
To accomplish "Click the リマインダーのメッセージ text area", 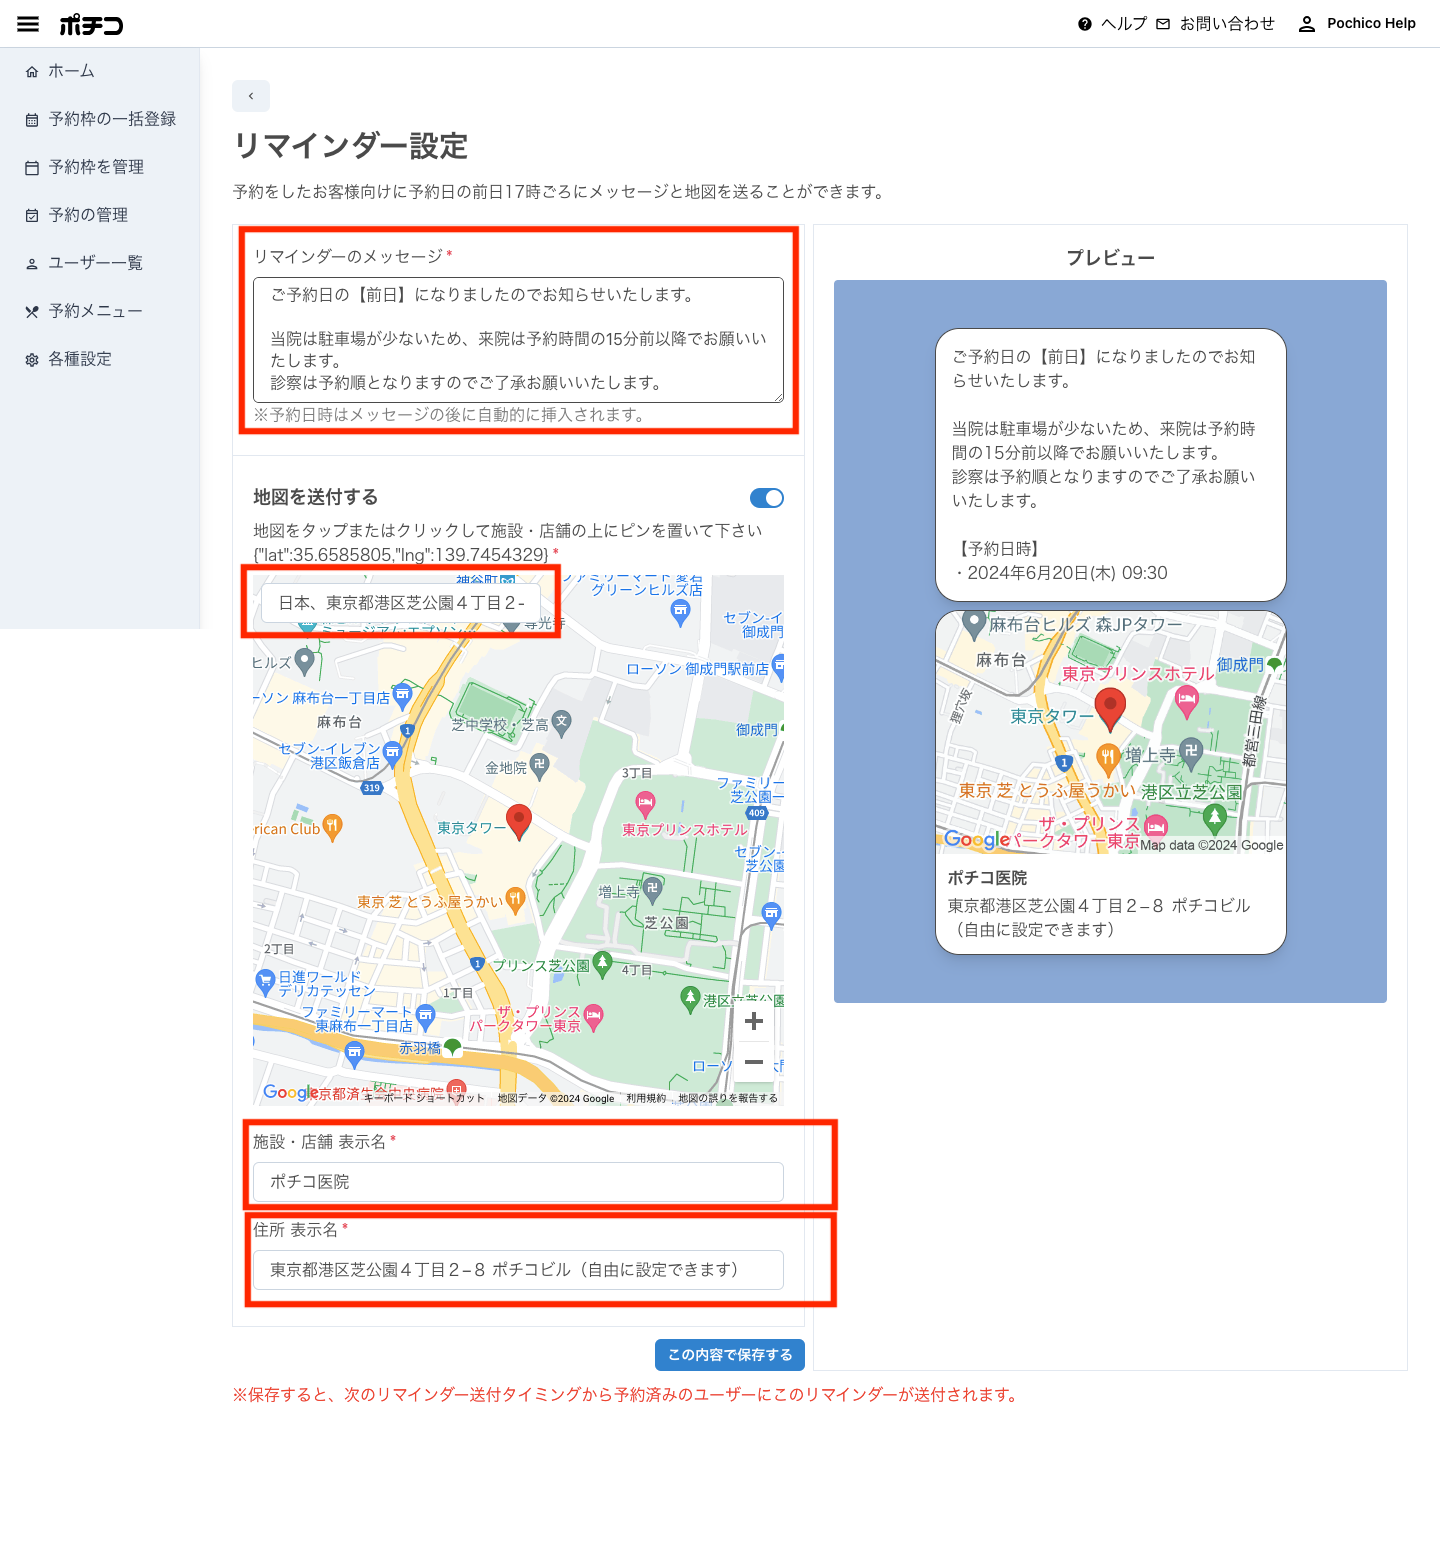I will click(518, 340).
